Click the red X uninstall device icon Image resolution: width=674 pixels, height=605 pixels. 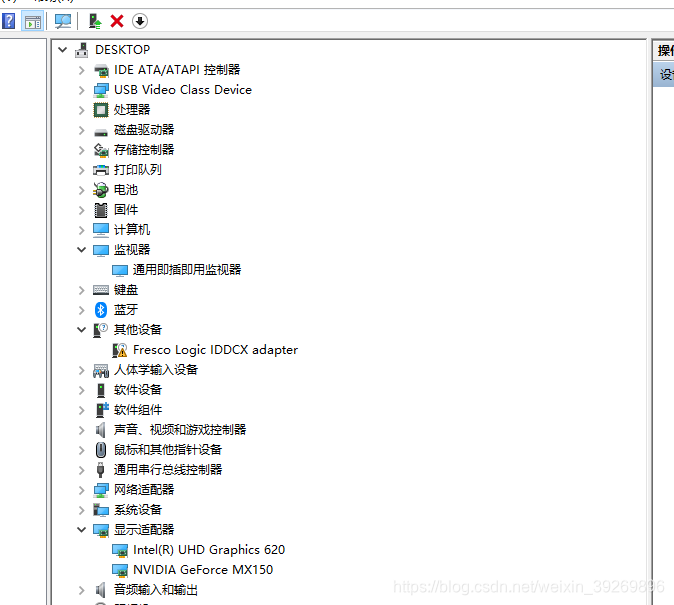(x=117, y=21)
